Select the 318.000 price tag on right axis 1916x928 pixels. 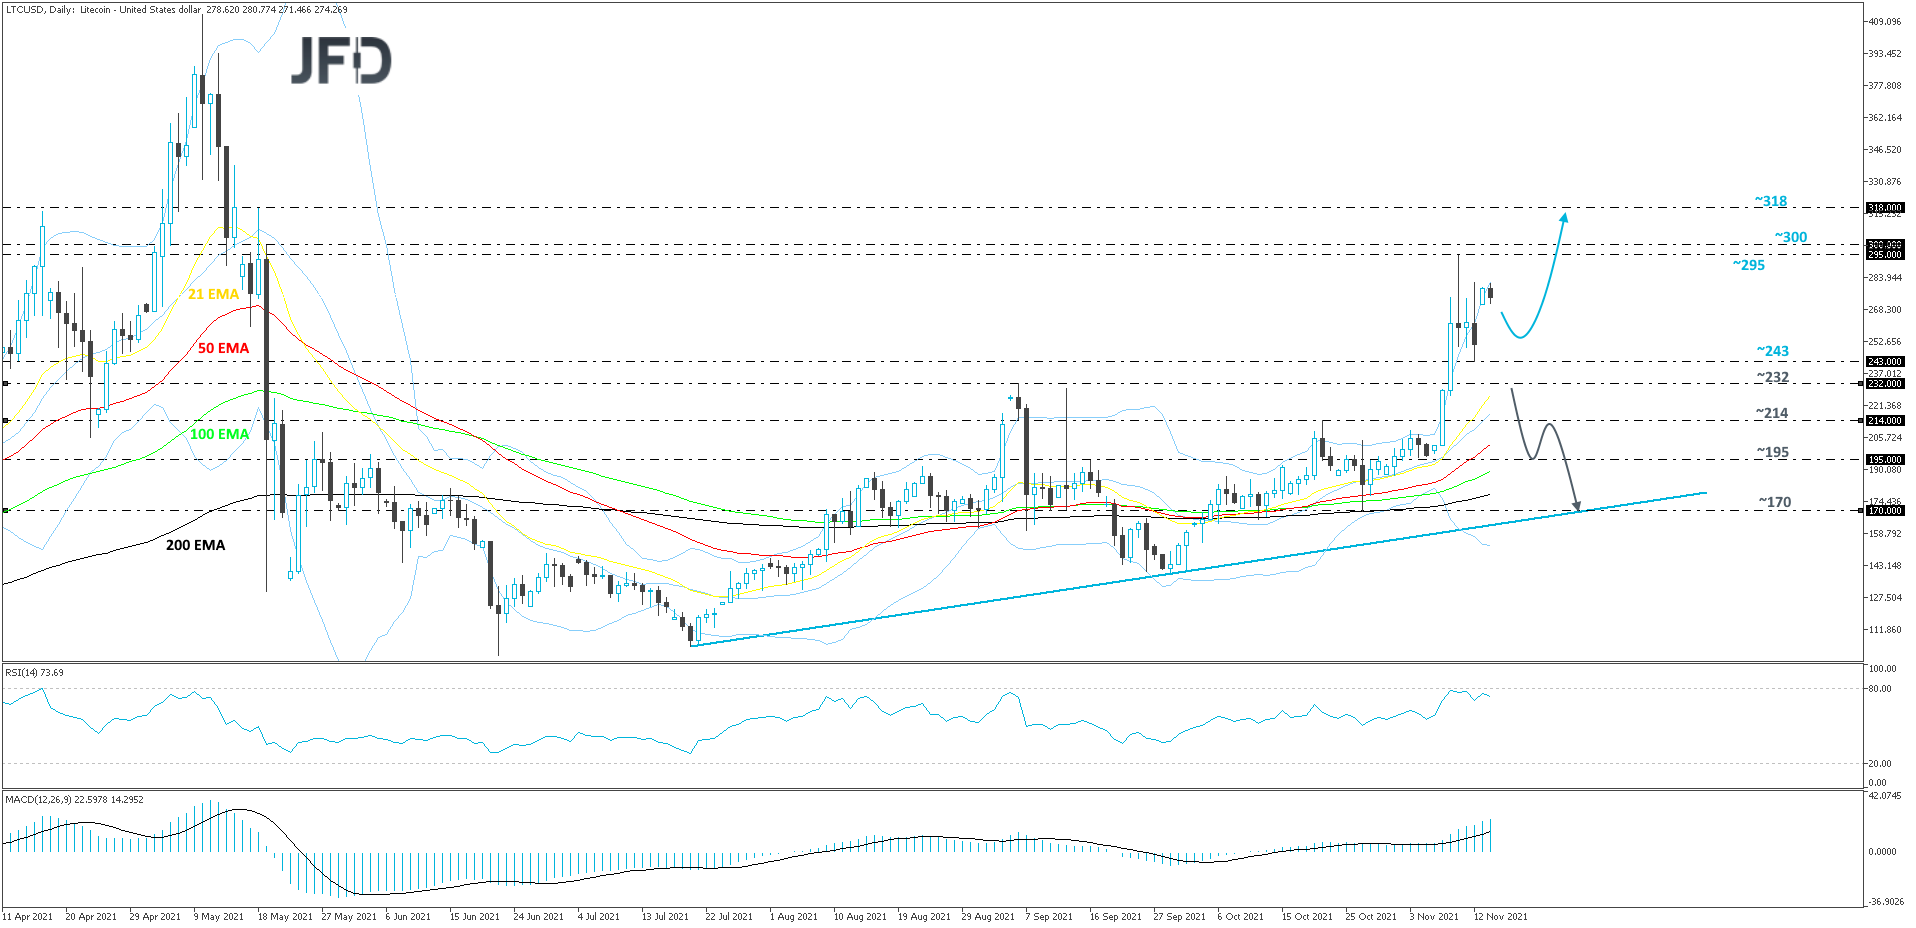click(1885, 208)
